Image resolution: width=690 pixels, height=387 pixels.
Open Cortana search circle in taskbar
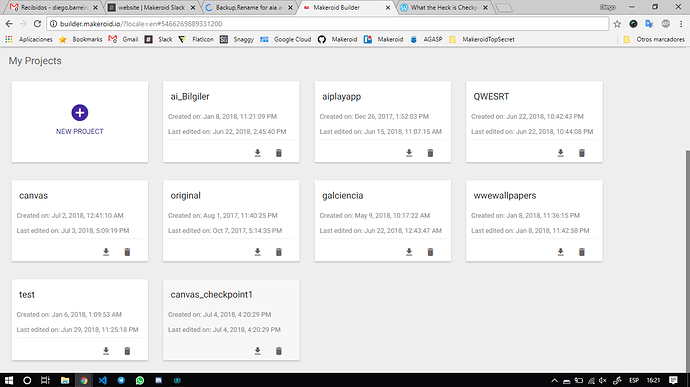click(x=27, y=380)
